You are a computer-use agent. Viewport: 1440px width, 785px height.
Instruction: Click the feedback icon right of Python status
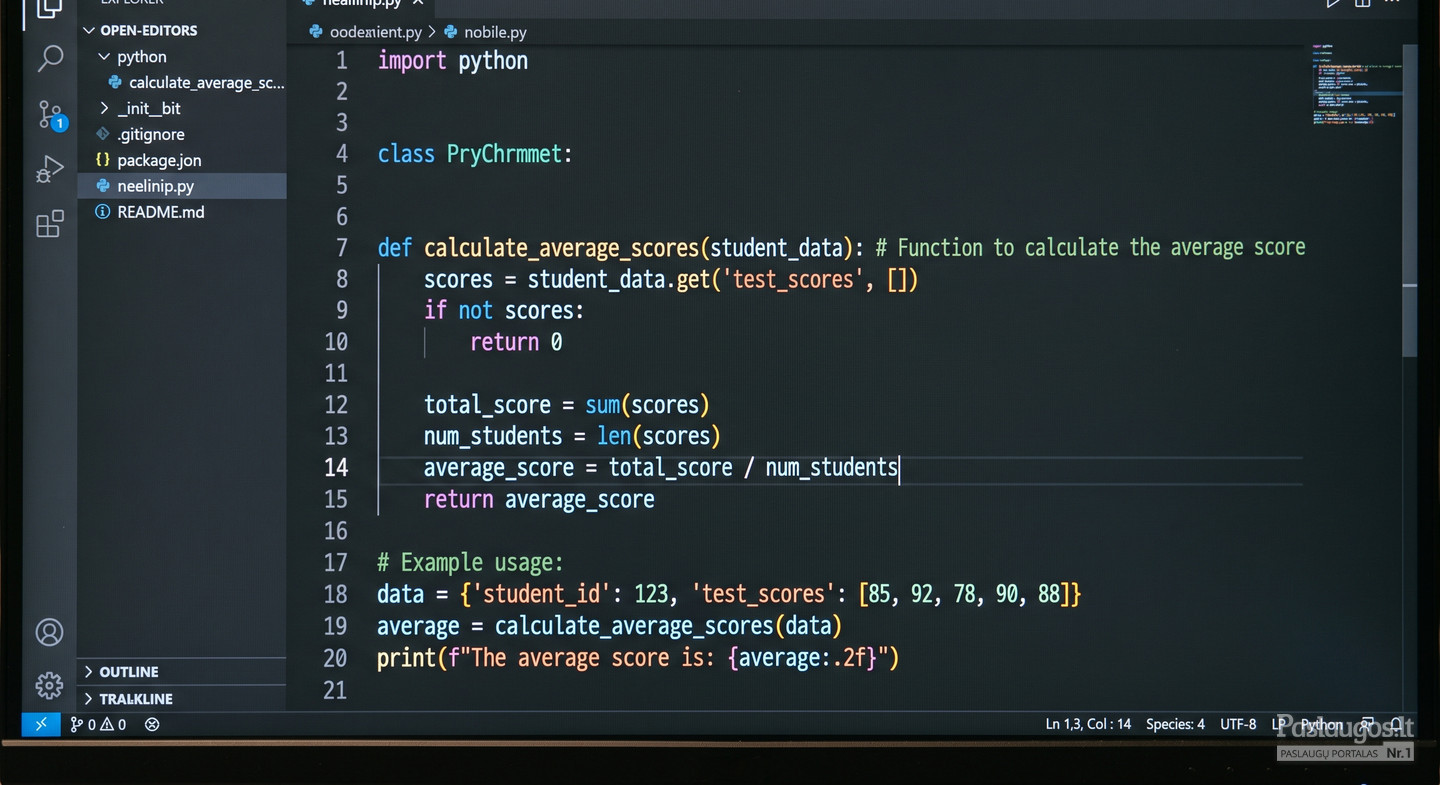1367,724
